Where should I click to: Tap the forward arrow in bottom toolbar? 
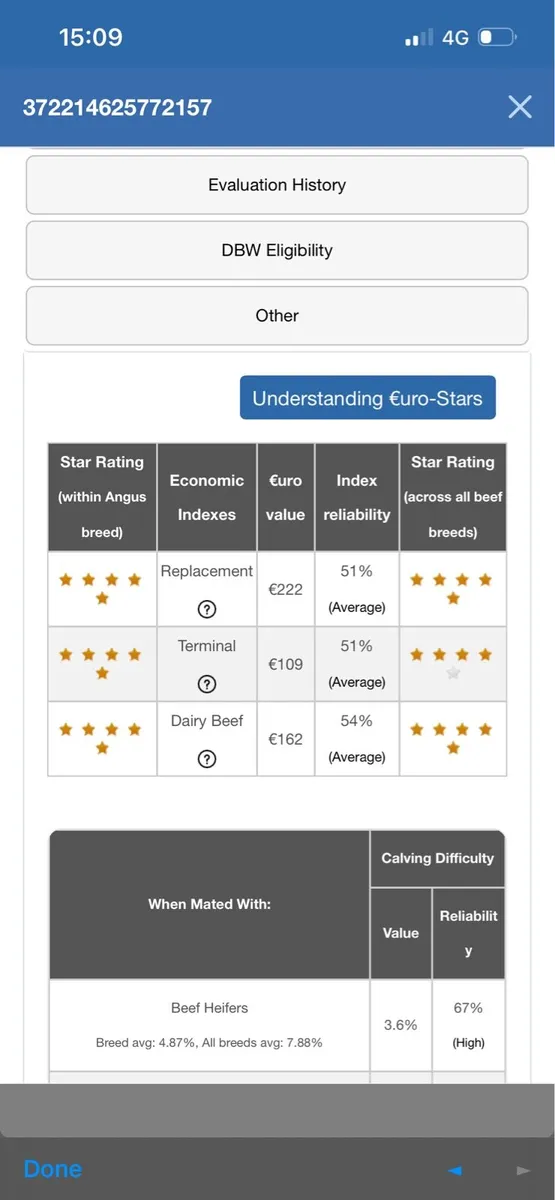(x=522, y=1170)
